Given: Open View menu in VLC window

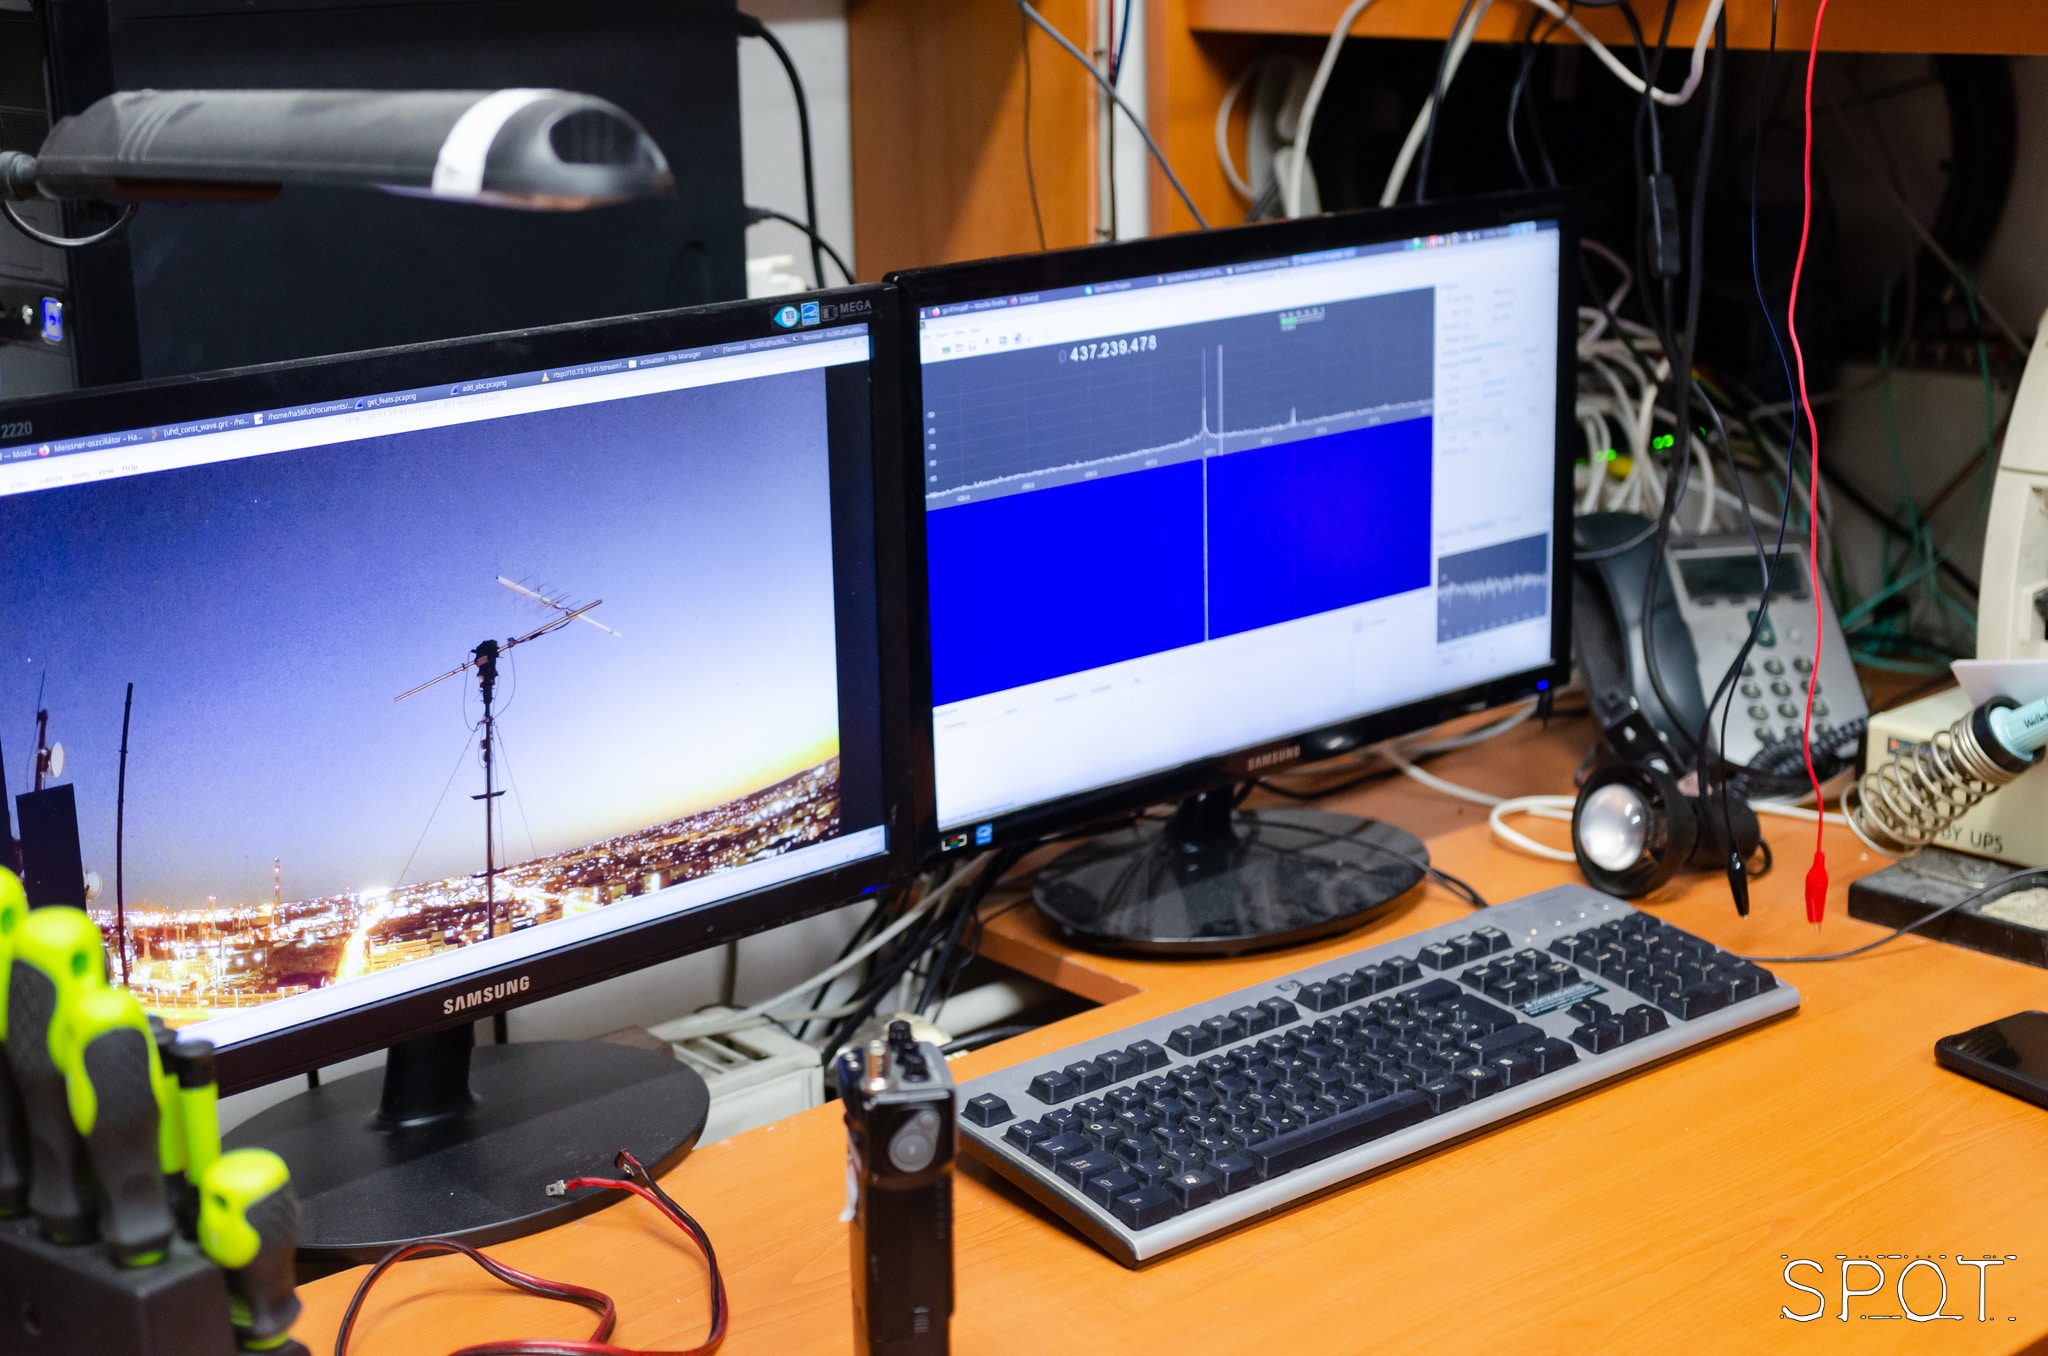Looking at the screenshot, I should [x=105, y=472].
